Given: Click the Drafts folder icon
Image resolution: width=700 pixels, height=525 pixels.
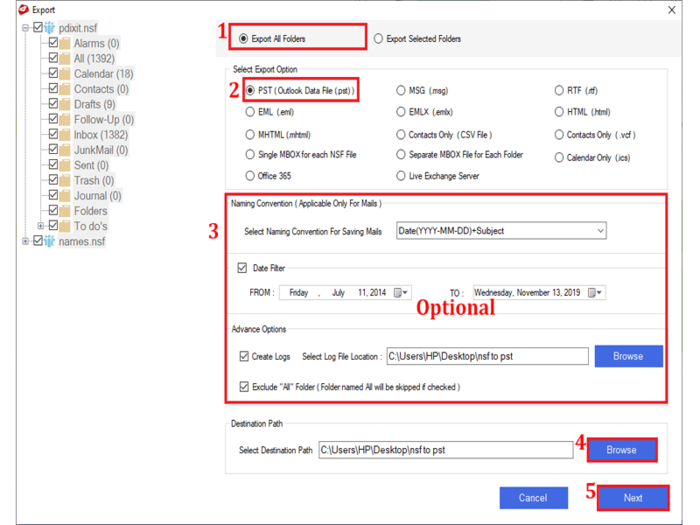Looking at the screenshot, I should coord(65,104).
